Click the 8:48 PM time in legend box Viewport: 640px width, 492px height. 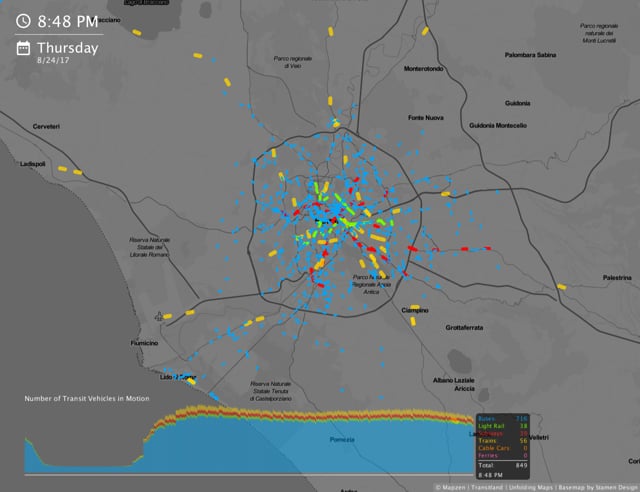[490, 475]
